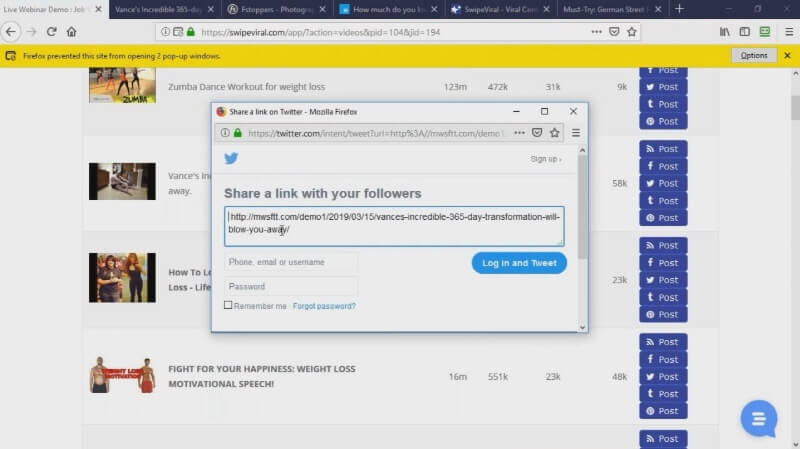The width and height of the screenshot is (800, 449).
Task: Focus the Password field
Action: pos(291,286)
